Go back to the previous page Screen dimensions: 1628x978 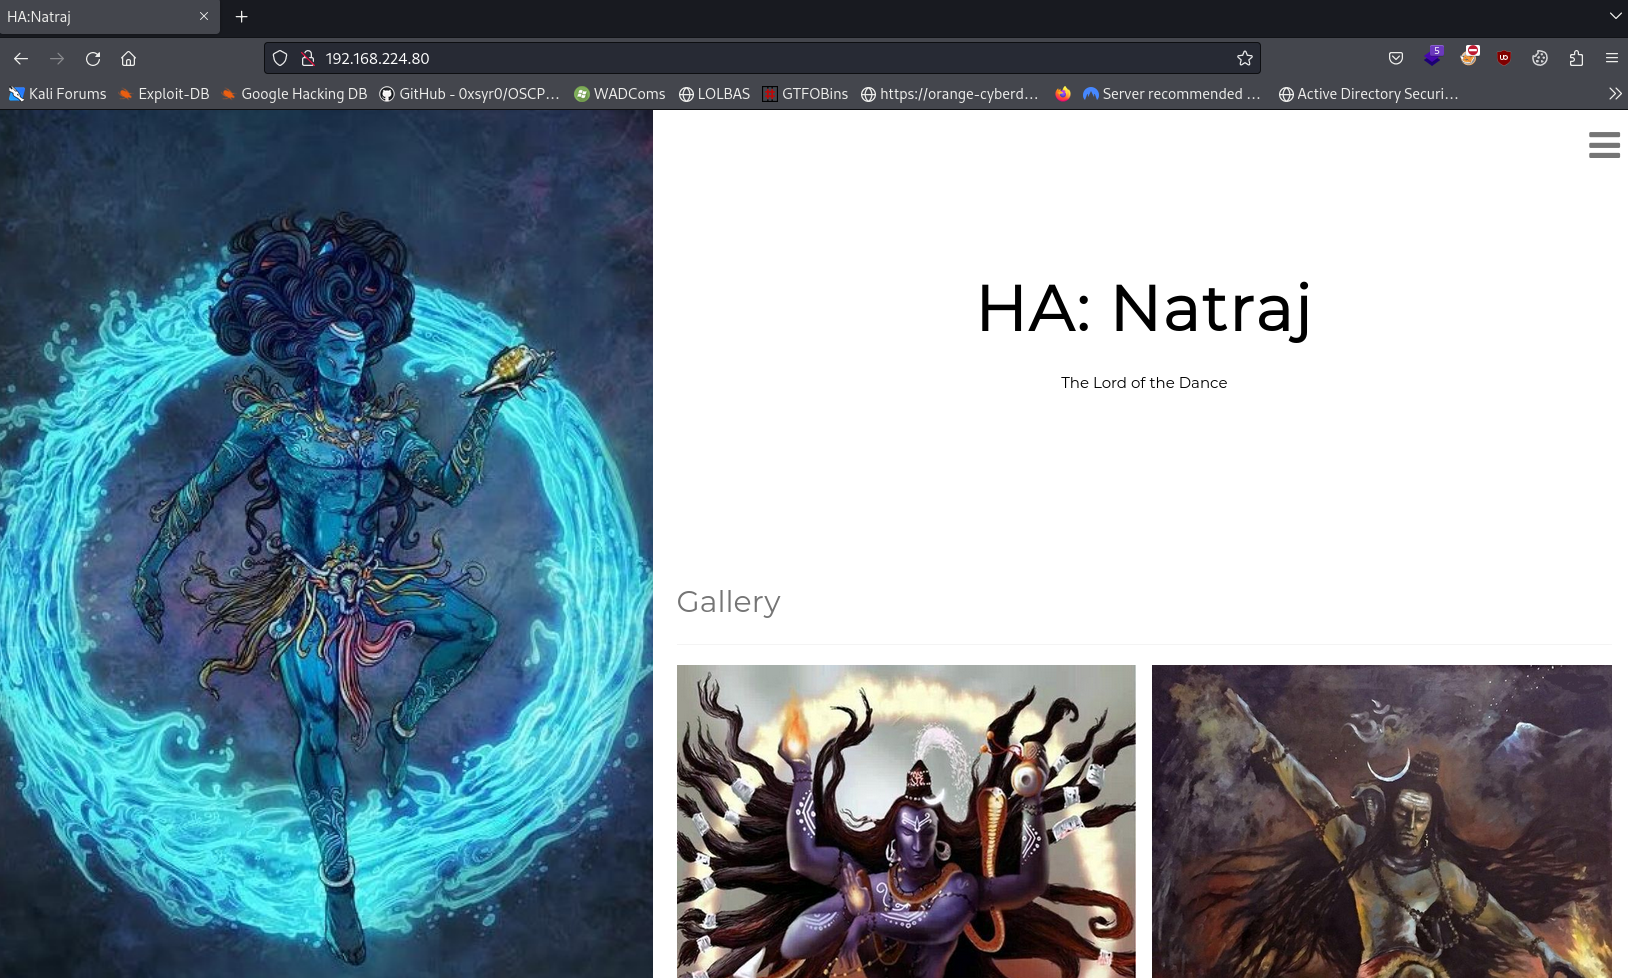21,58
